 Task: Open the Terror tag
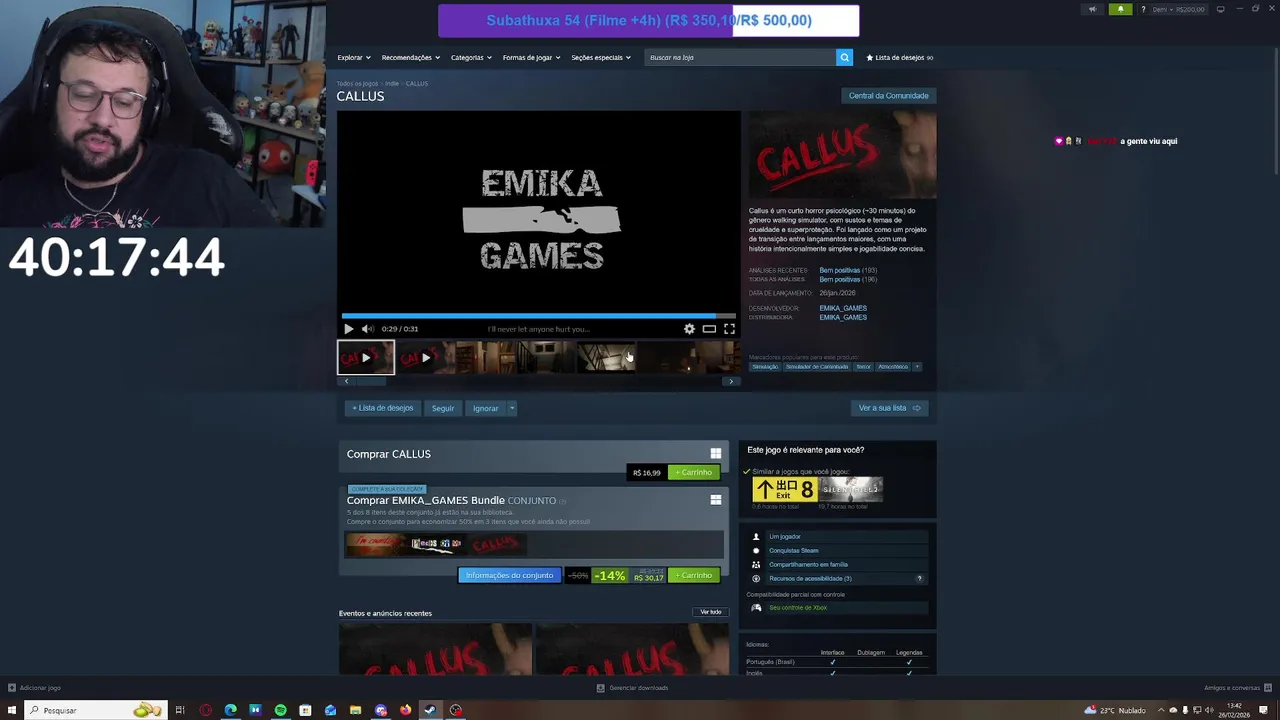tap(863, 367)
